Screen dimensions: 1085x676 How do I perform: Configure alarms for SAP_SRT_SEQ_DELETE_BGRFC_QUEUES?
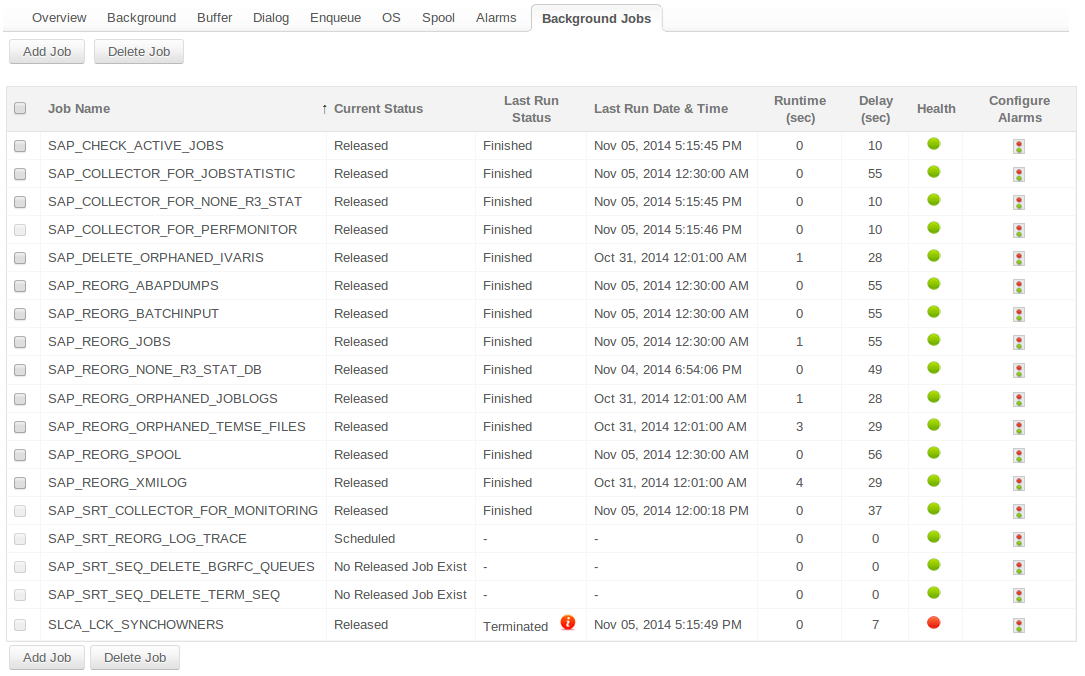point(1019,567)
